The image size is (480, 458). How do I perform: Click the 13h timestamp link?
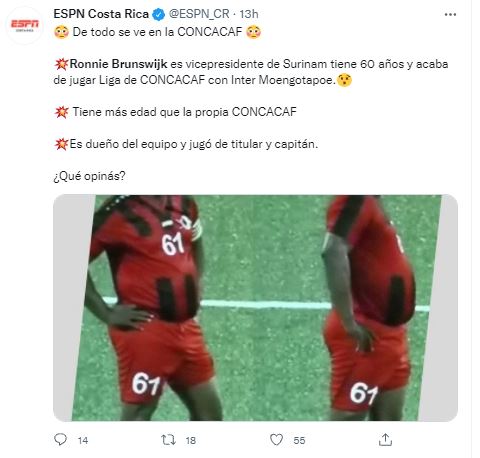pos(249,14)
